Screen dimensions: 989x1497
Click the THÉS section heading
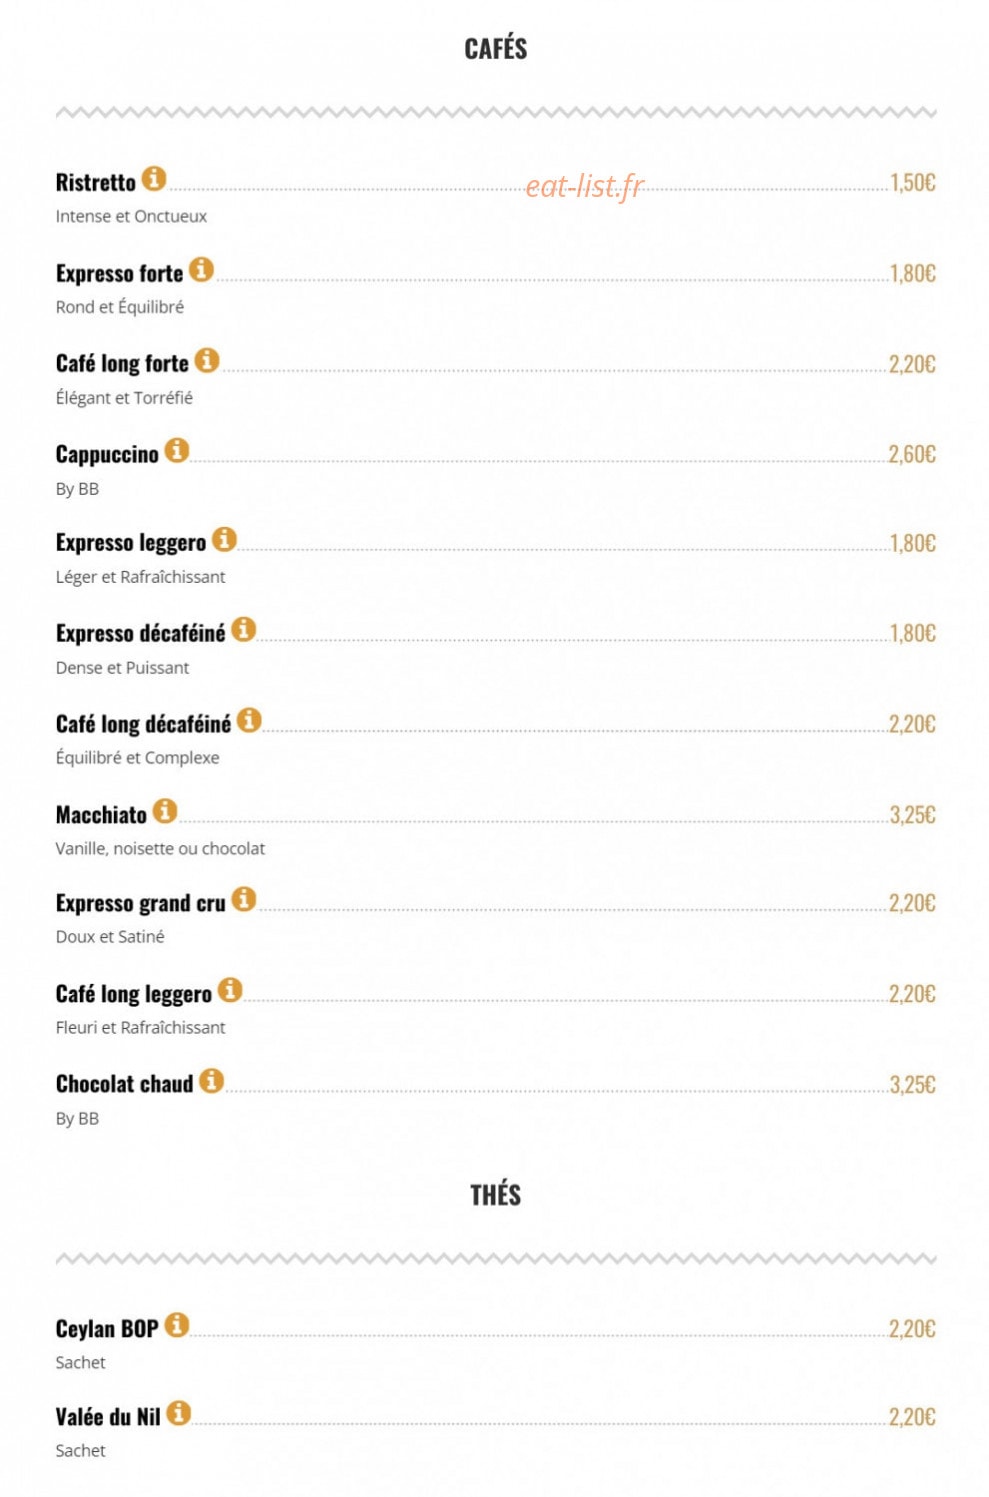495,1195
